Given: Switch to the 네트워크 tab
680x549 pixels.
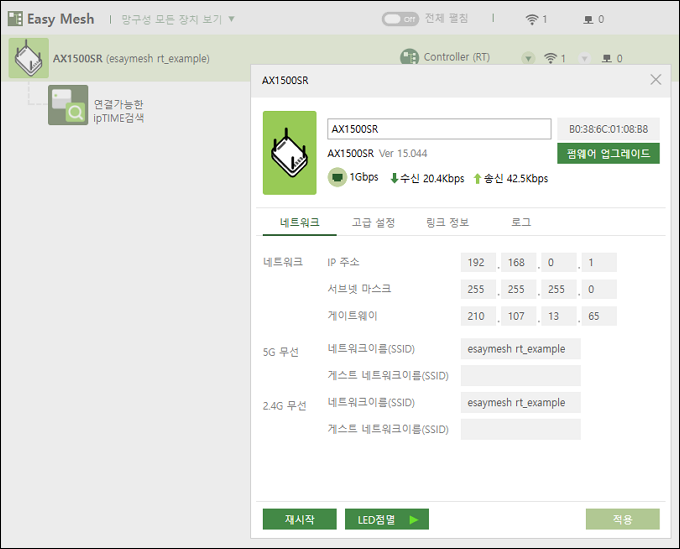Looking at the screenshot, I should 300,222.
